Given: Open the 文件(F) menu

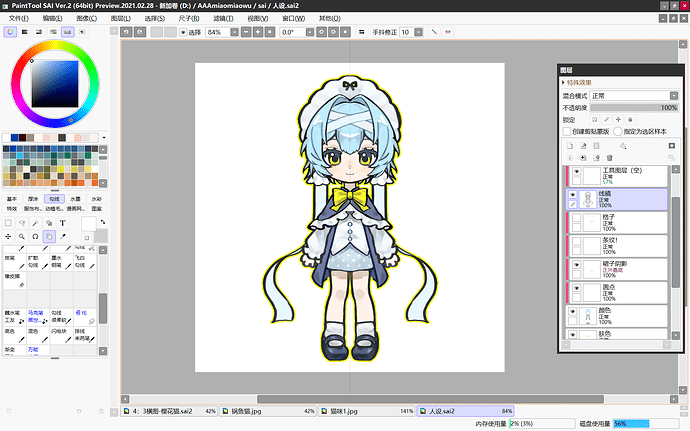Looking at the screenshot, I should click(18, 18).
